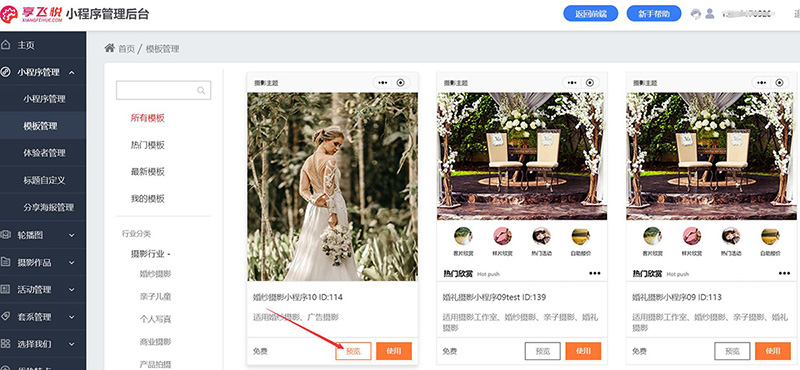This screenshot has width=800, height=370.
Task: Preview the 婚纱摄影小程序10 ID:114 template
Action: coord(353,351)
